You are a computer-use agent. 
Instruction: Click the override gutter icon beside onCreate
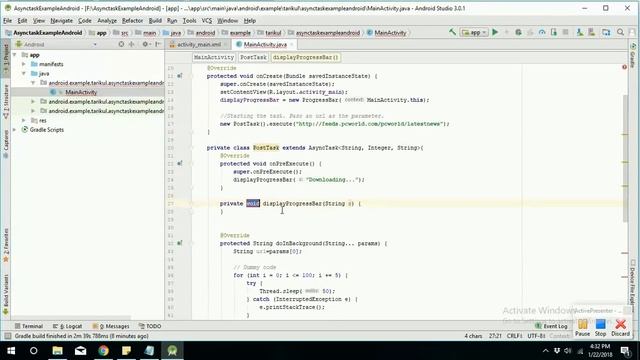click(180, 76)
